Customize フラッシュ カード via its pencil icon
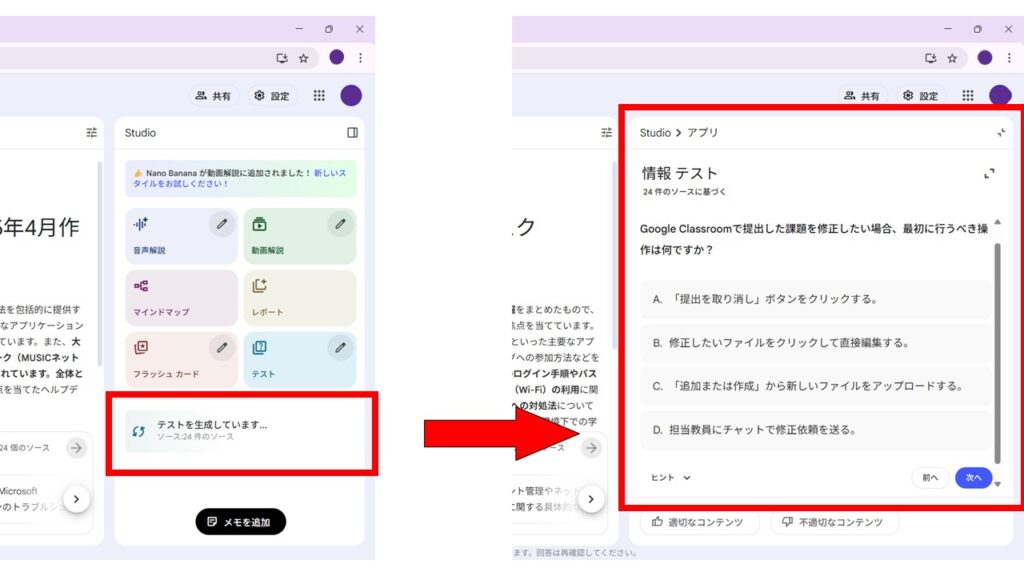The height and width of the screenshot is (576, 1024). pos(222,348)
